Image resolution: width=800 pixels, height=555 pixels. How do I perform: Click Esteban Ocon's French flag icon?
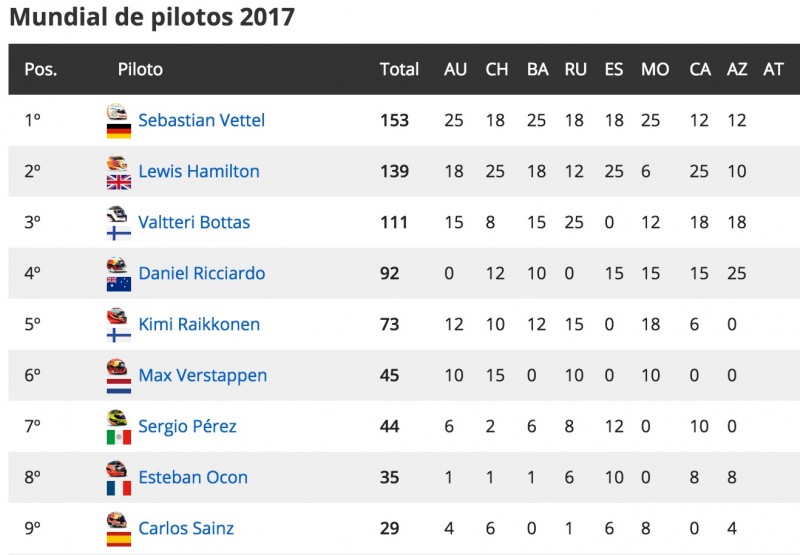pyautogui.click(x=119, y=488)
